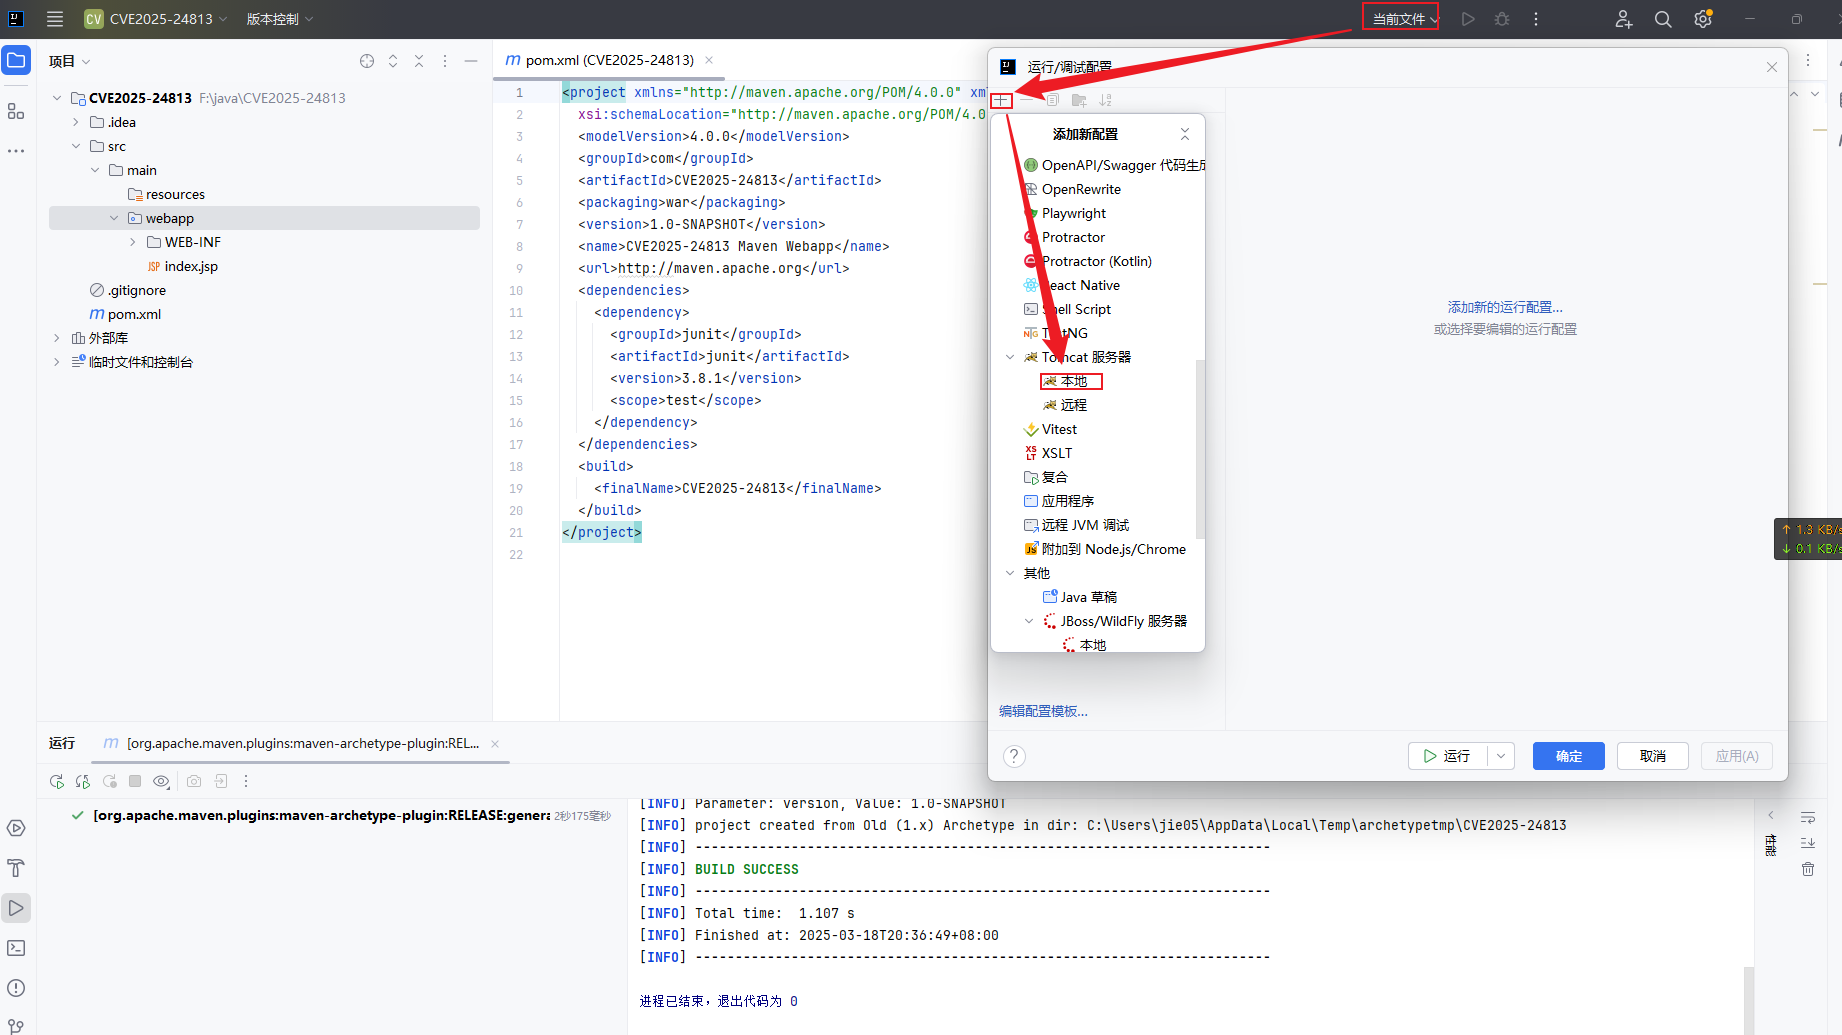Screen dimensions: 1842x1035
Task: Expand the .idea folder
Action: point(75,122)
